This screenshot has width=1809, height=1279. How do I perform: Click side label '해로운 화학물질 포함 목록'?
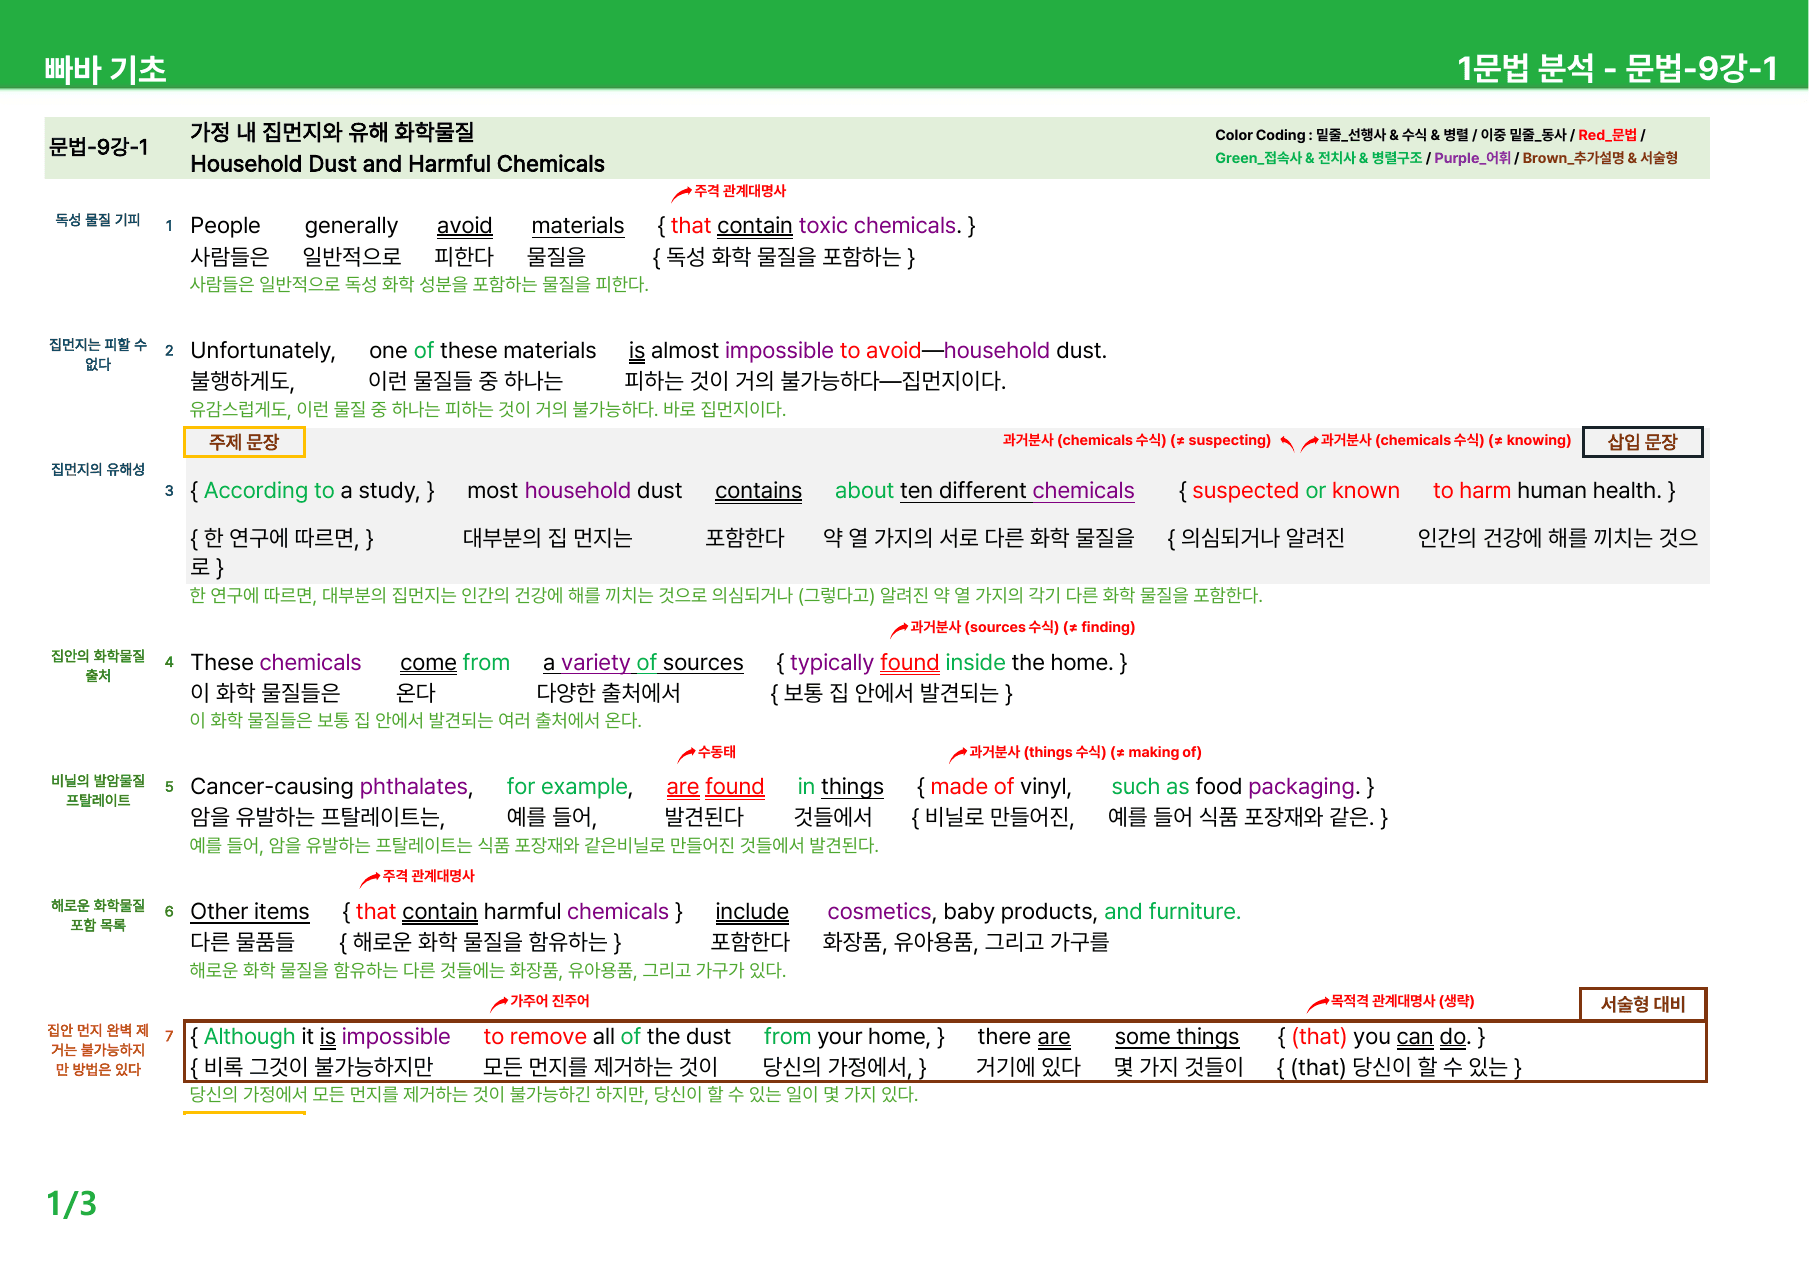pyautogui.click(x=98, y=915)
